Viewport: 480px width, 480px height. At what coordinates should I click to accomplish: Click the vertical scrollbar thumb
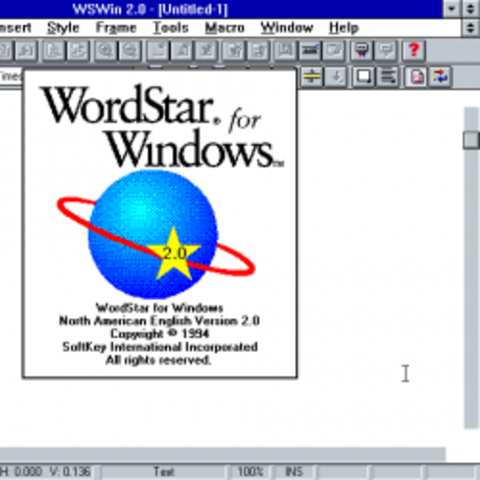click(x=471, y=140)
